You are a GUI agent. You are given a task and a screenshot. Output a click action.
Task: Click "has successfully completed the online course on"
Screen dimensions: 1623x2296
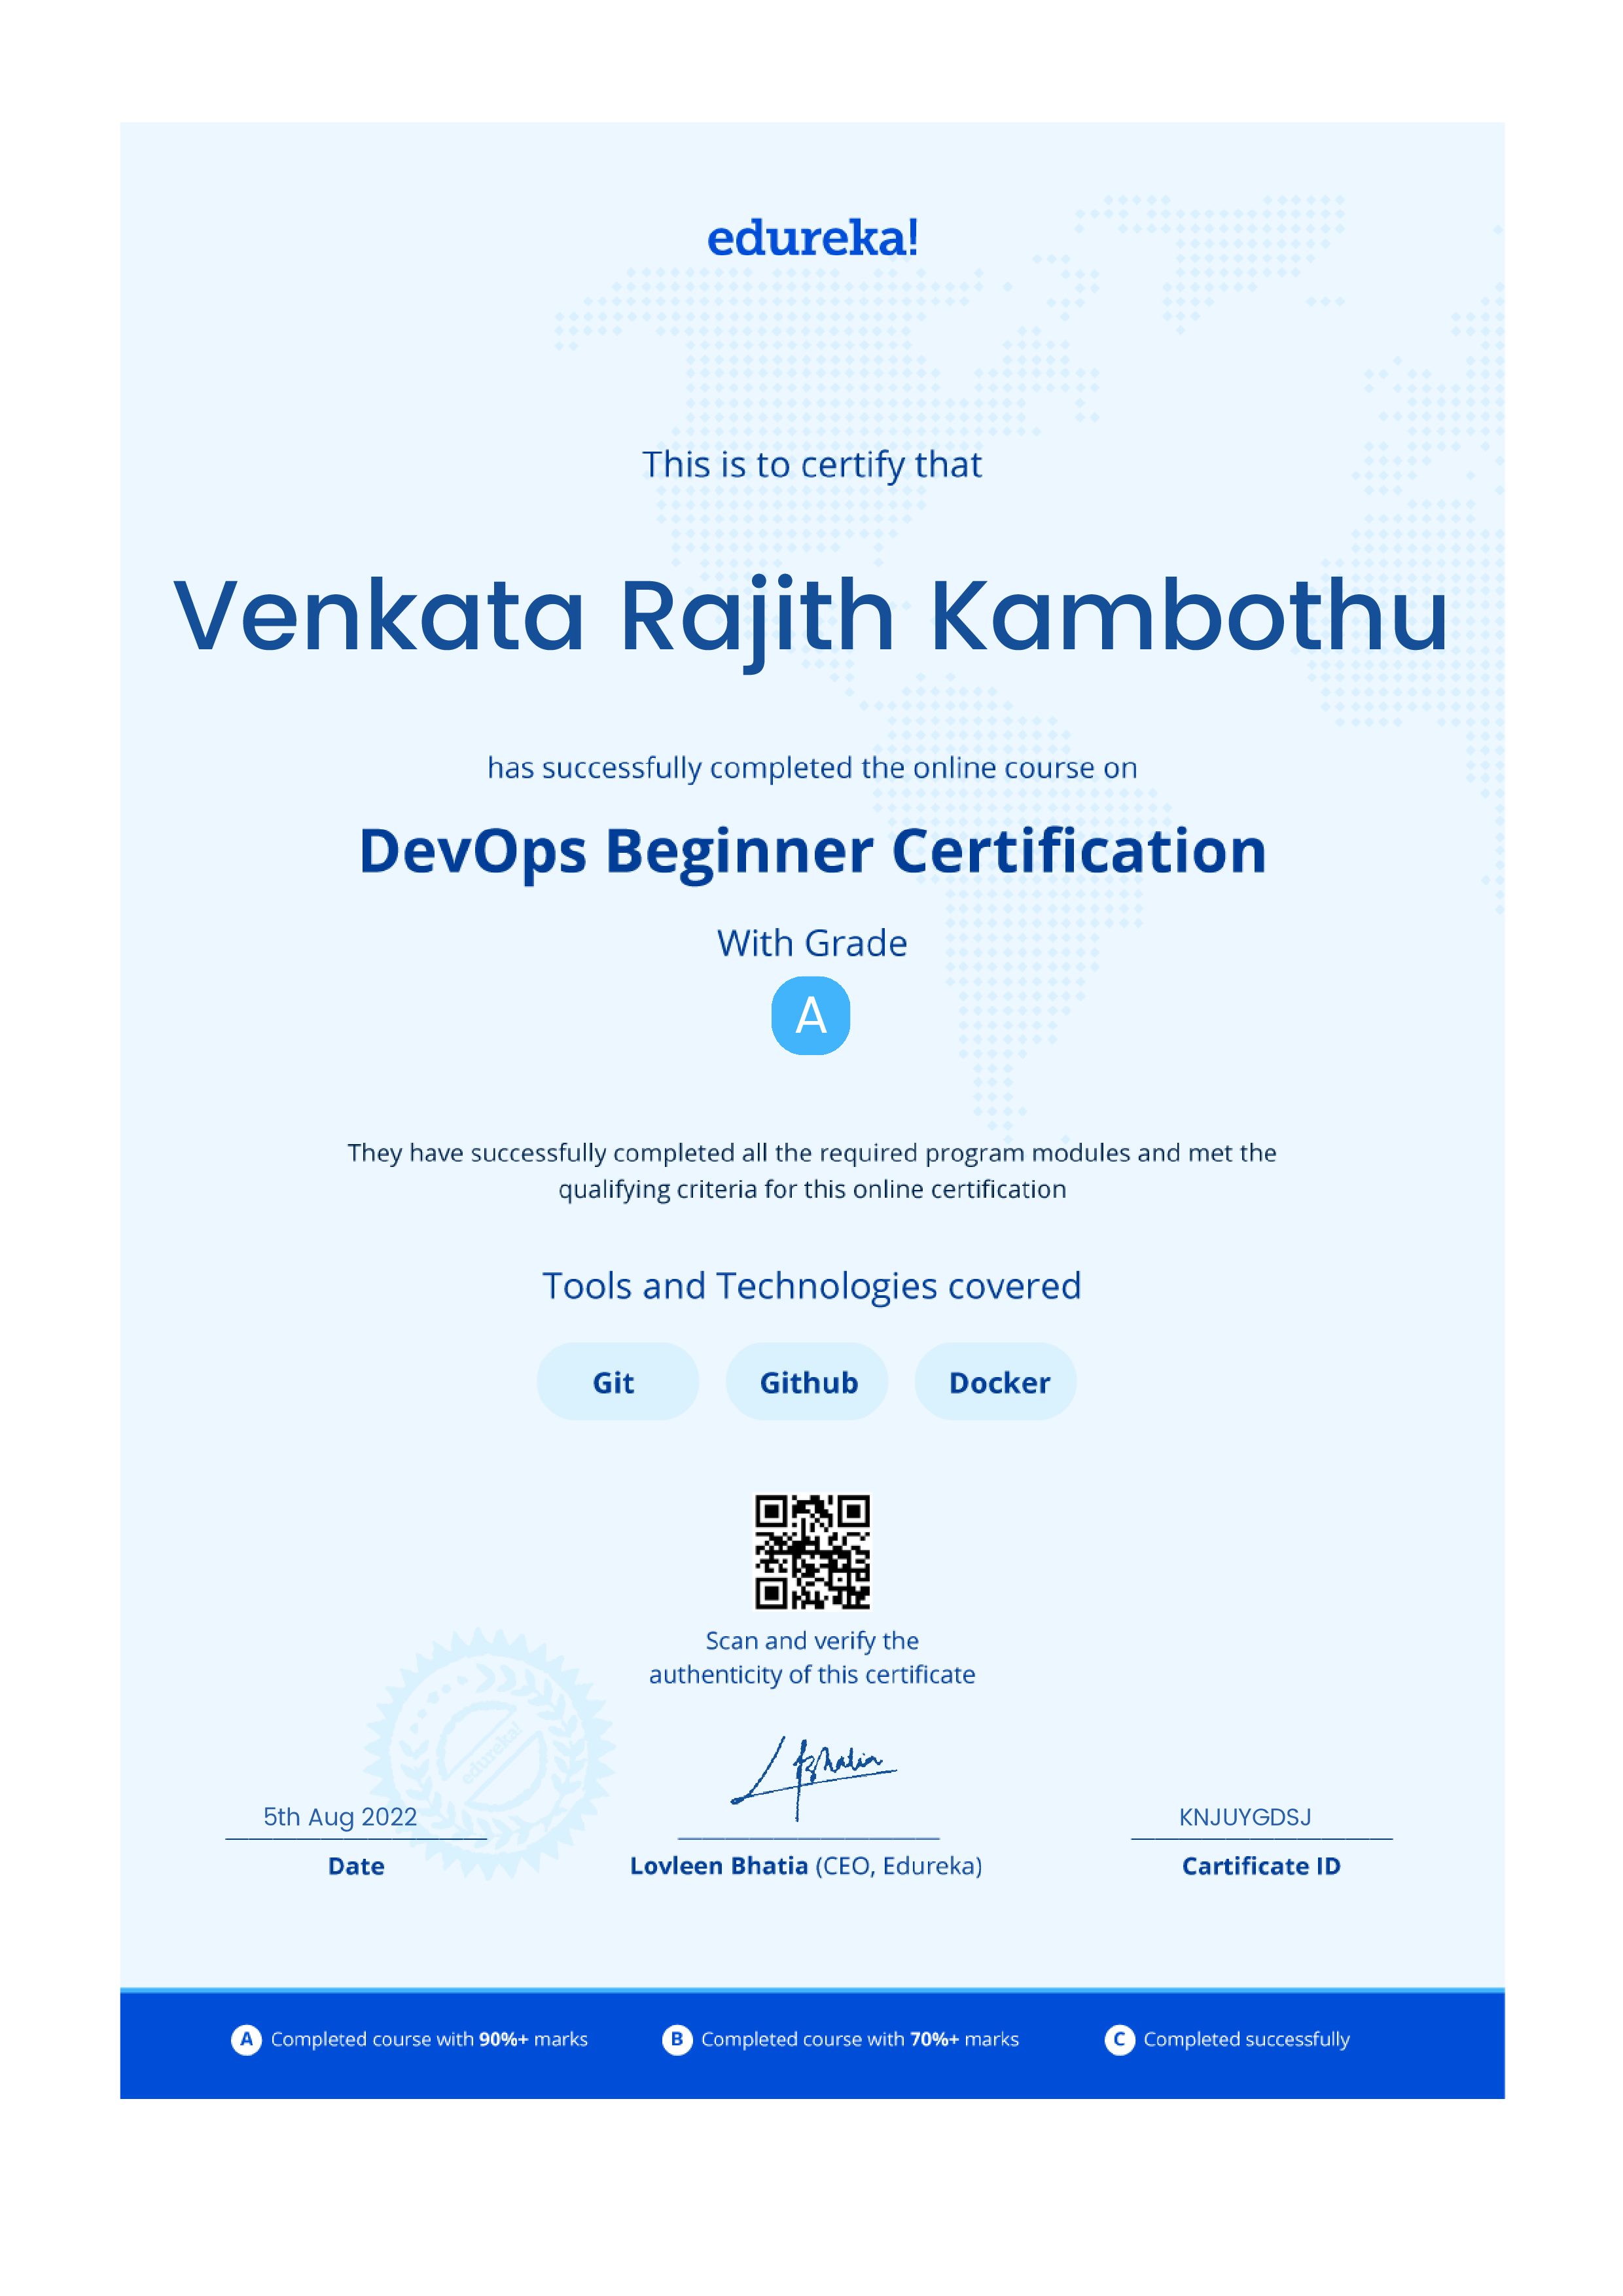pyautogui.click(x=812, y=768)
